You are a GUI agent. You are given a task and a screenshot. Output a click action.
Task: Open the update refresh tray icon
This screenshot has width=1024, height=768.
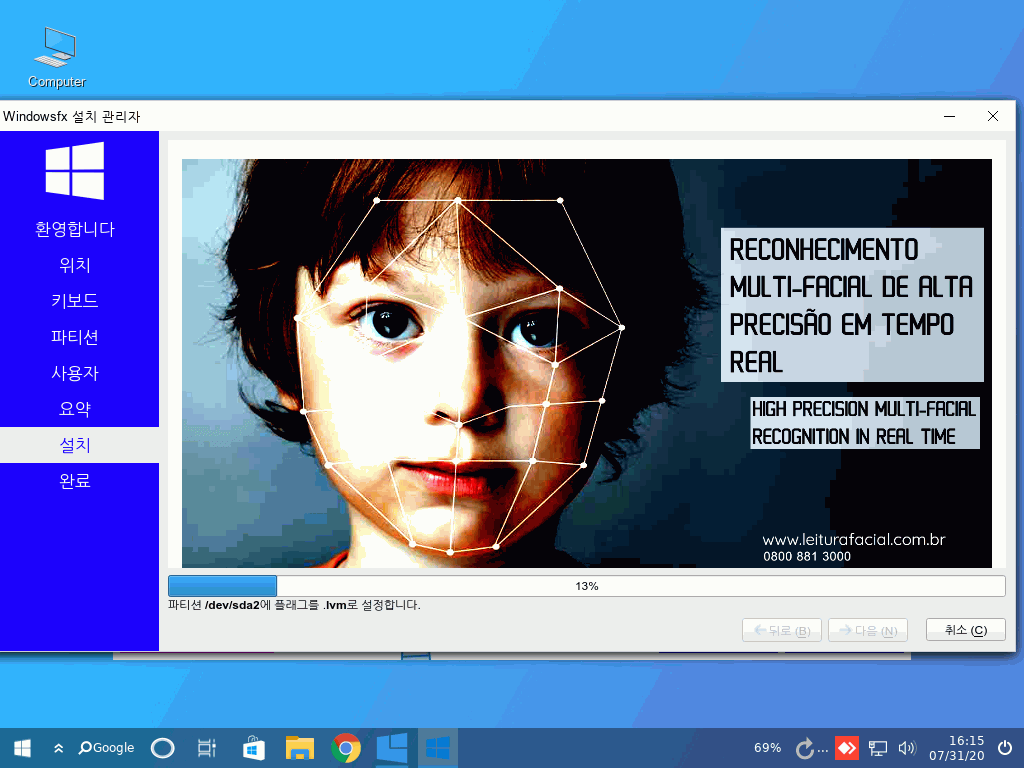point(805,748)
